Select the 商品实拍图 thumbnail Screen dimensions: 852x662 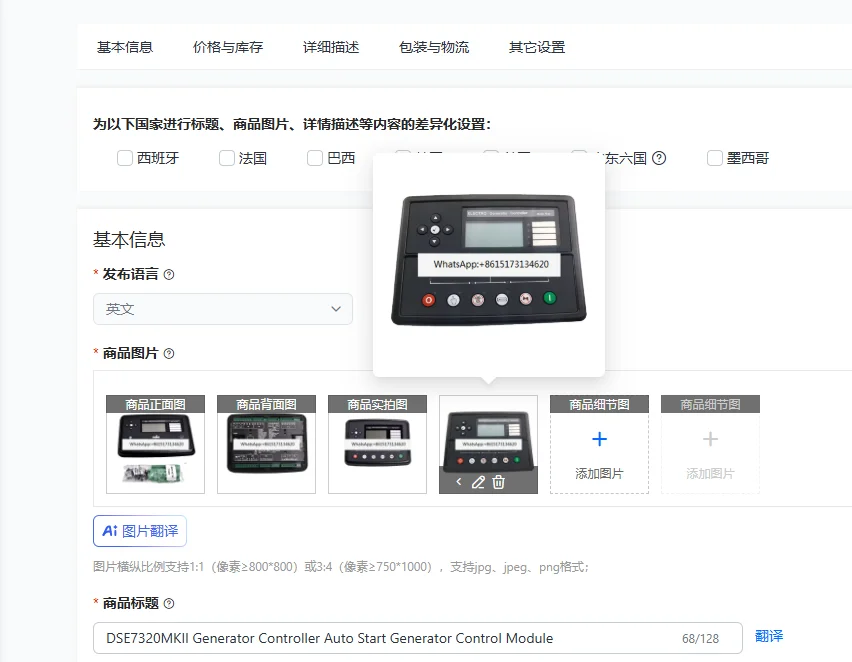click(377, 444)
